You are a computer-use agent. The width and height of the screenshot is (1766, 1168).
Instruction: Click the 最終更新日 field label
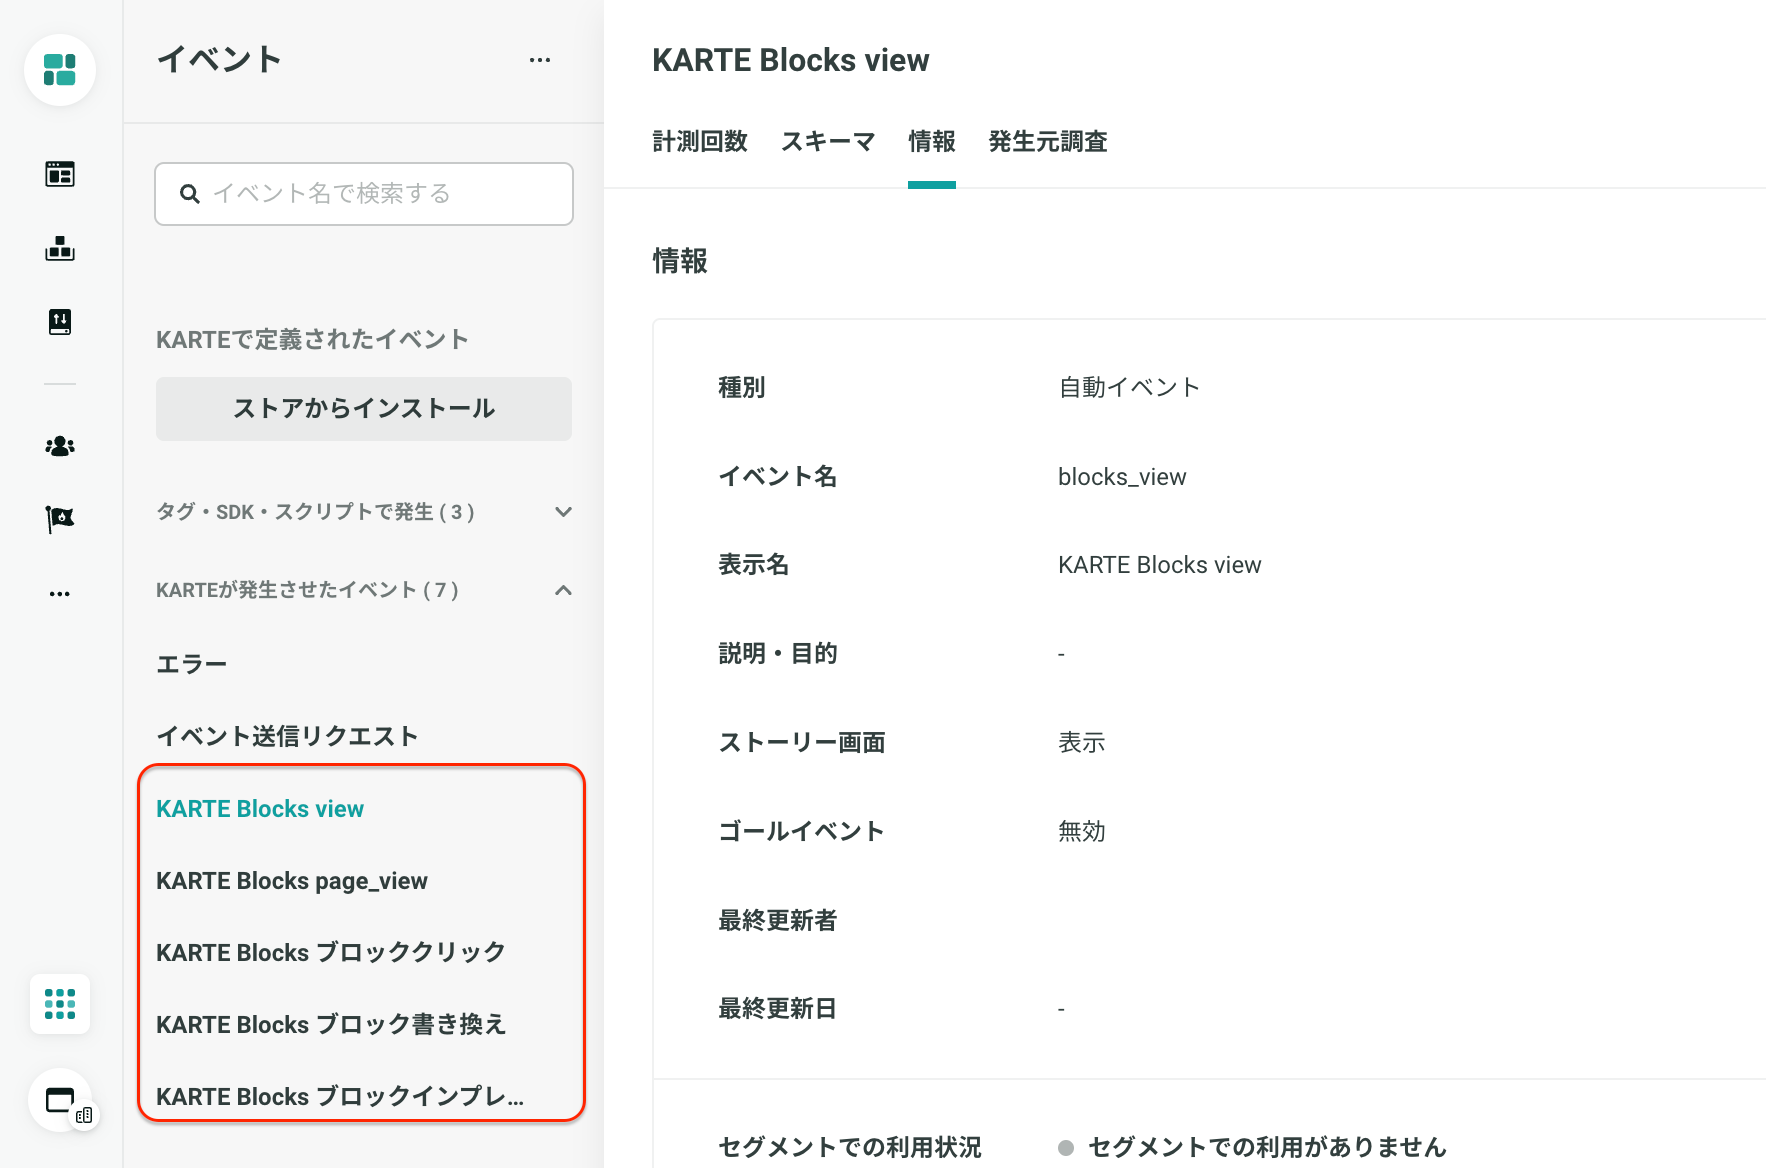[778, 1008]
